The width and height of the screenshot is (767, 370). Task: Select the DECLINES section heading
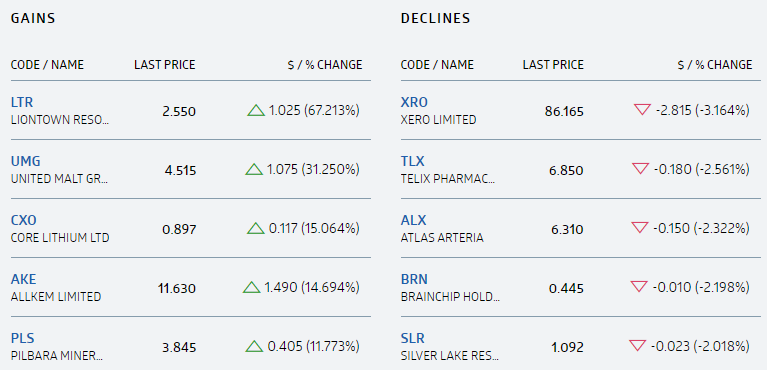(x=435, y=19)
